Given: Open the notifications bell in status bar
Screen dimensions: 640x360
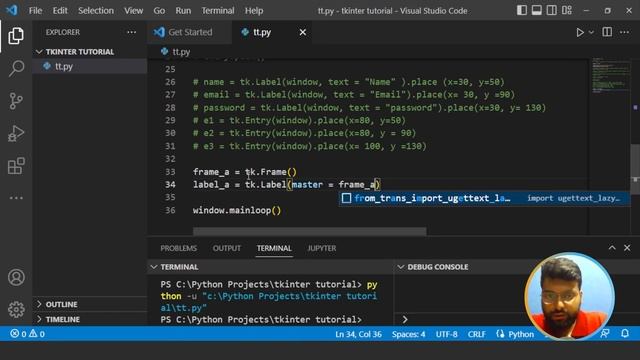Looking at the screenshot, I should tap(625, 333).
